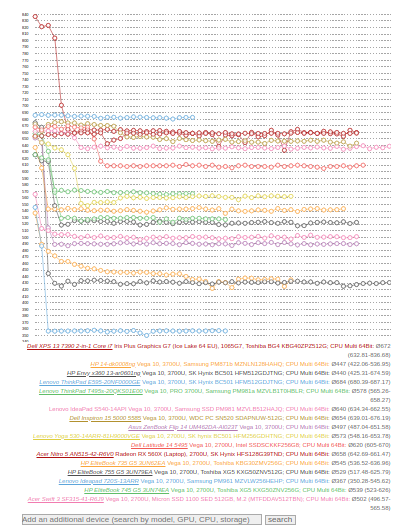Follow the Dell Latitude 14 5495 link
402x527 pixels.
click(159, 445)
